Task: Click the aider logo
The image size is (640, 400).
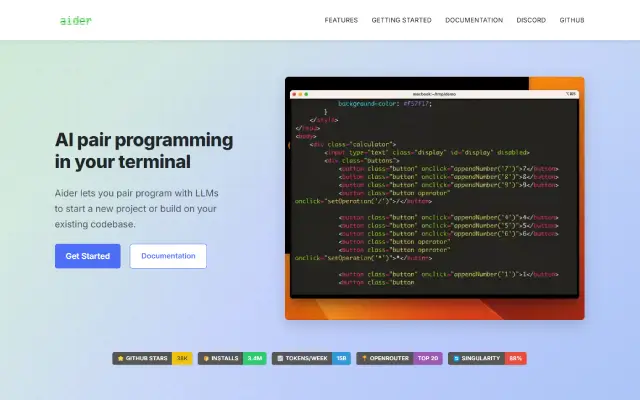Action: pyautogui.click(x=76, y=20)
